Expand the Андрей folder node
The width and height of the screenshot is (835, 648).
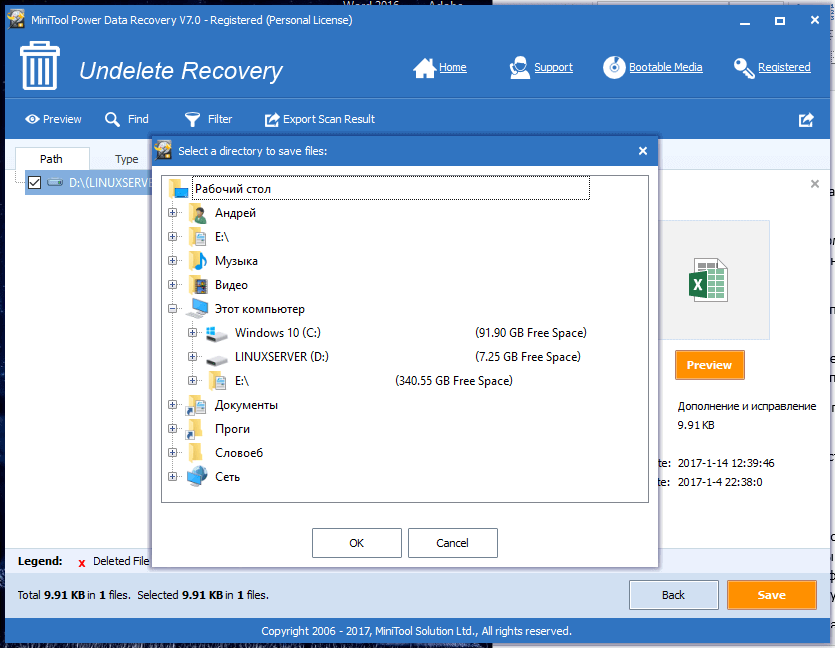pyautogui.click(x=173, y=213)
